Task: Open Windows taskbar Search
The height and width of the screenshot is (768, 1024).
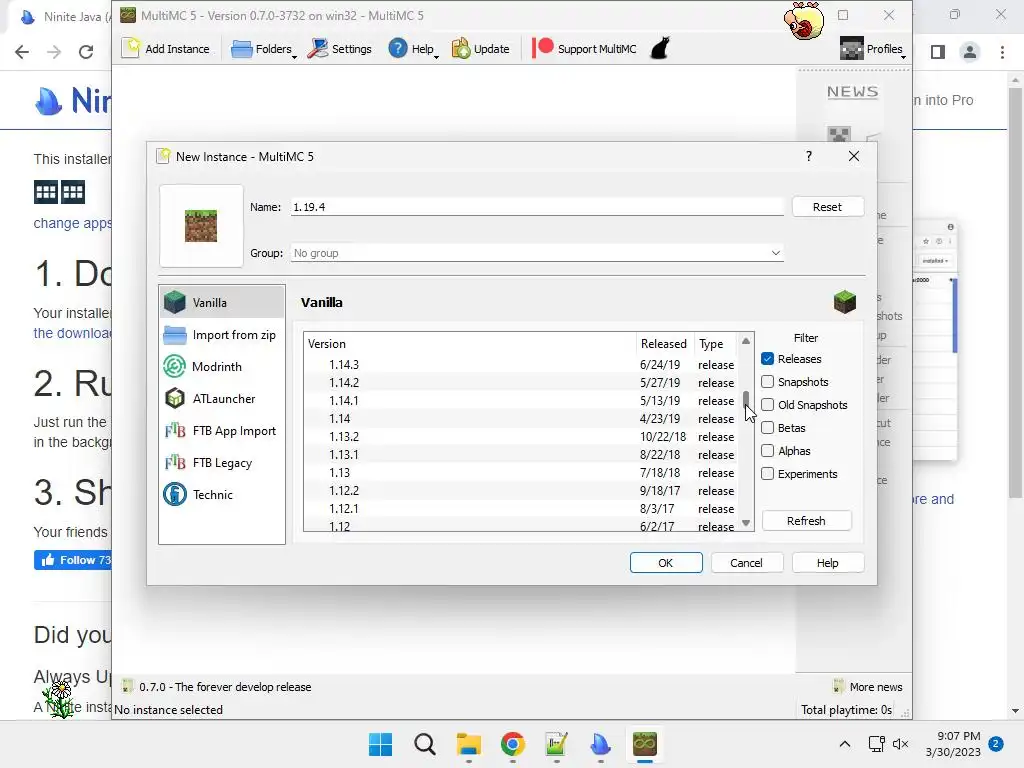Action: coord(424,744)
